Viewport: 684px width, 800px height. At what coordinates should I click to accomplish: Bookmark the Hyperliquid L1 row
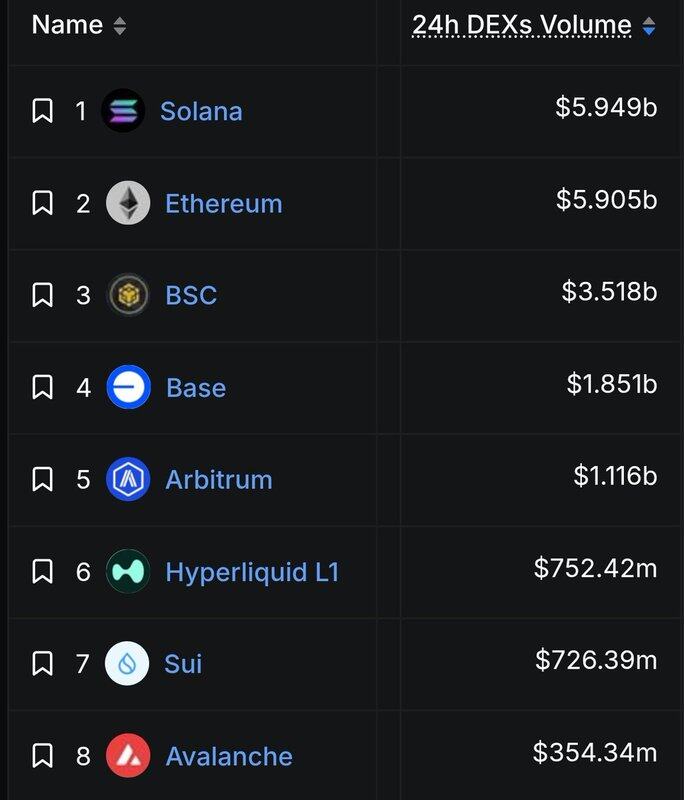click(43, 571)
